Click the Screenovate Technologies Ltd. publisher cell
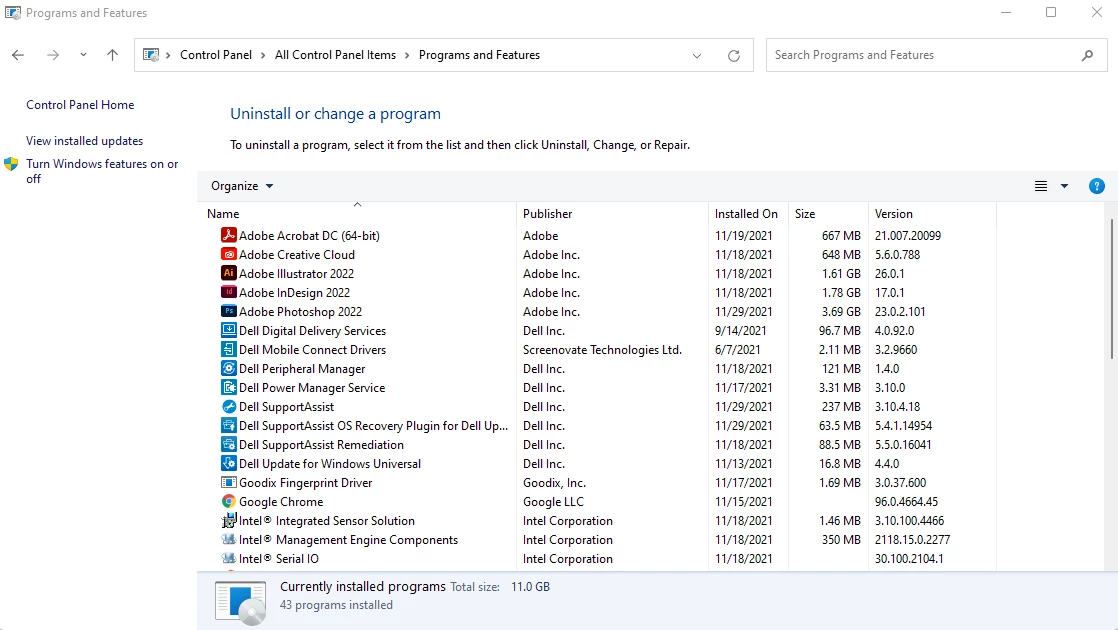This screenshot has height=630, width=1118. pyautogui.click(x=602, y=349)
